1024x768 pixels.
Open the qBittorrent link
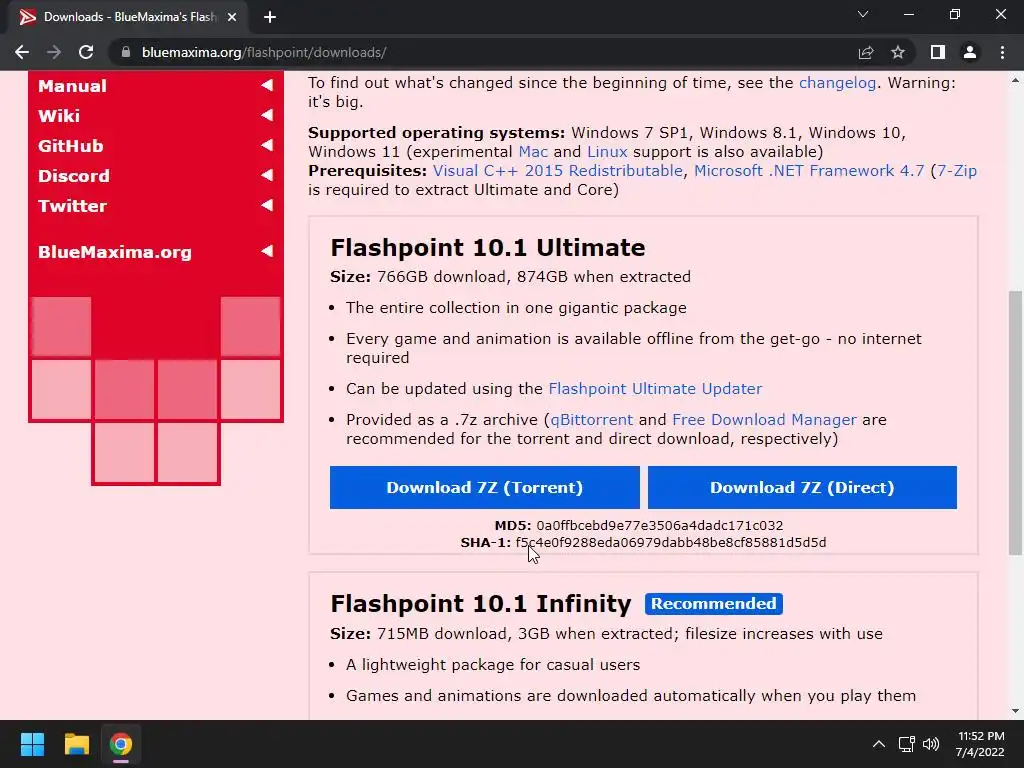pos(592,419)
